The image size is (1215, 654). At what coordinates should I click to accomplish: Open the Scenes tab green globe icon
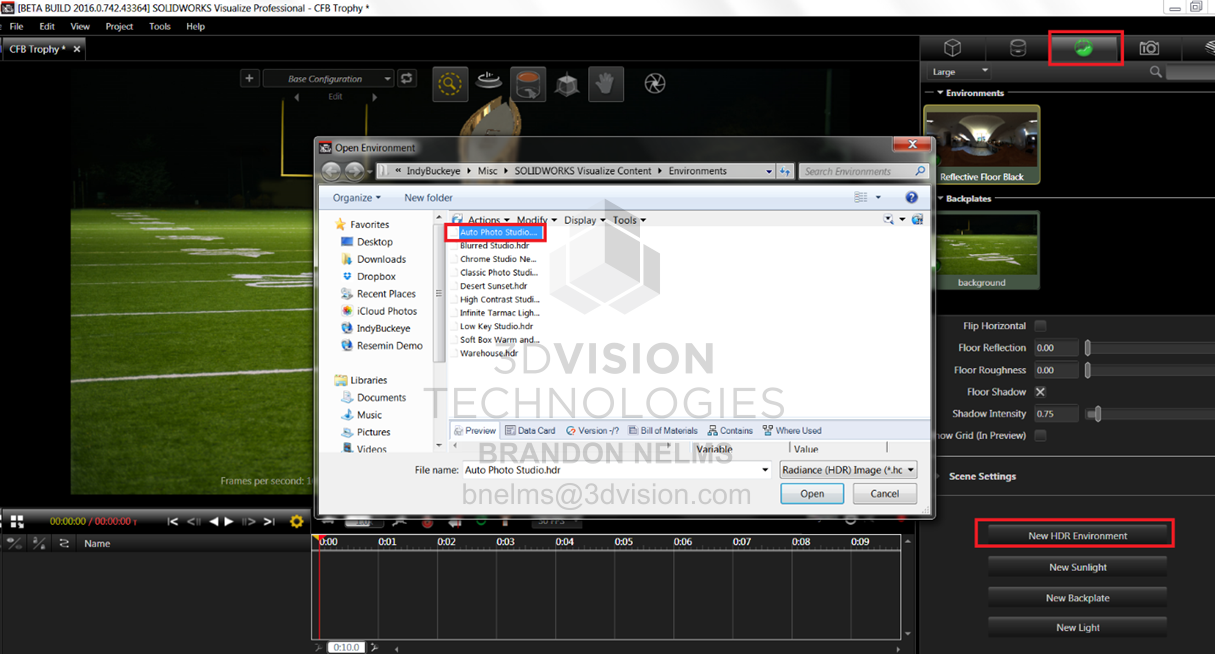1083,47
